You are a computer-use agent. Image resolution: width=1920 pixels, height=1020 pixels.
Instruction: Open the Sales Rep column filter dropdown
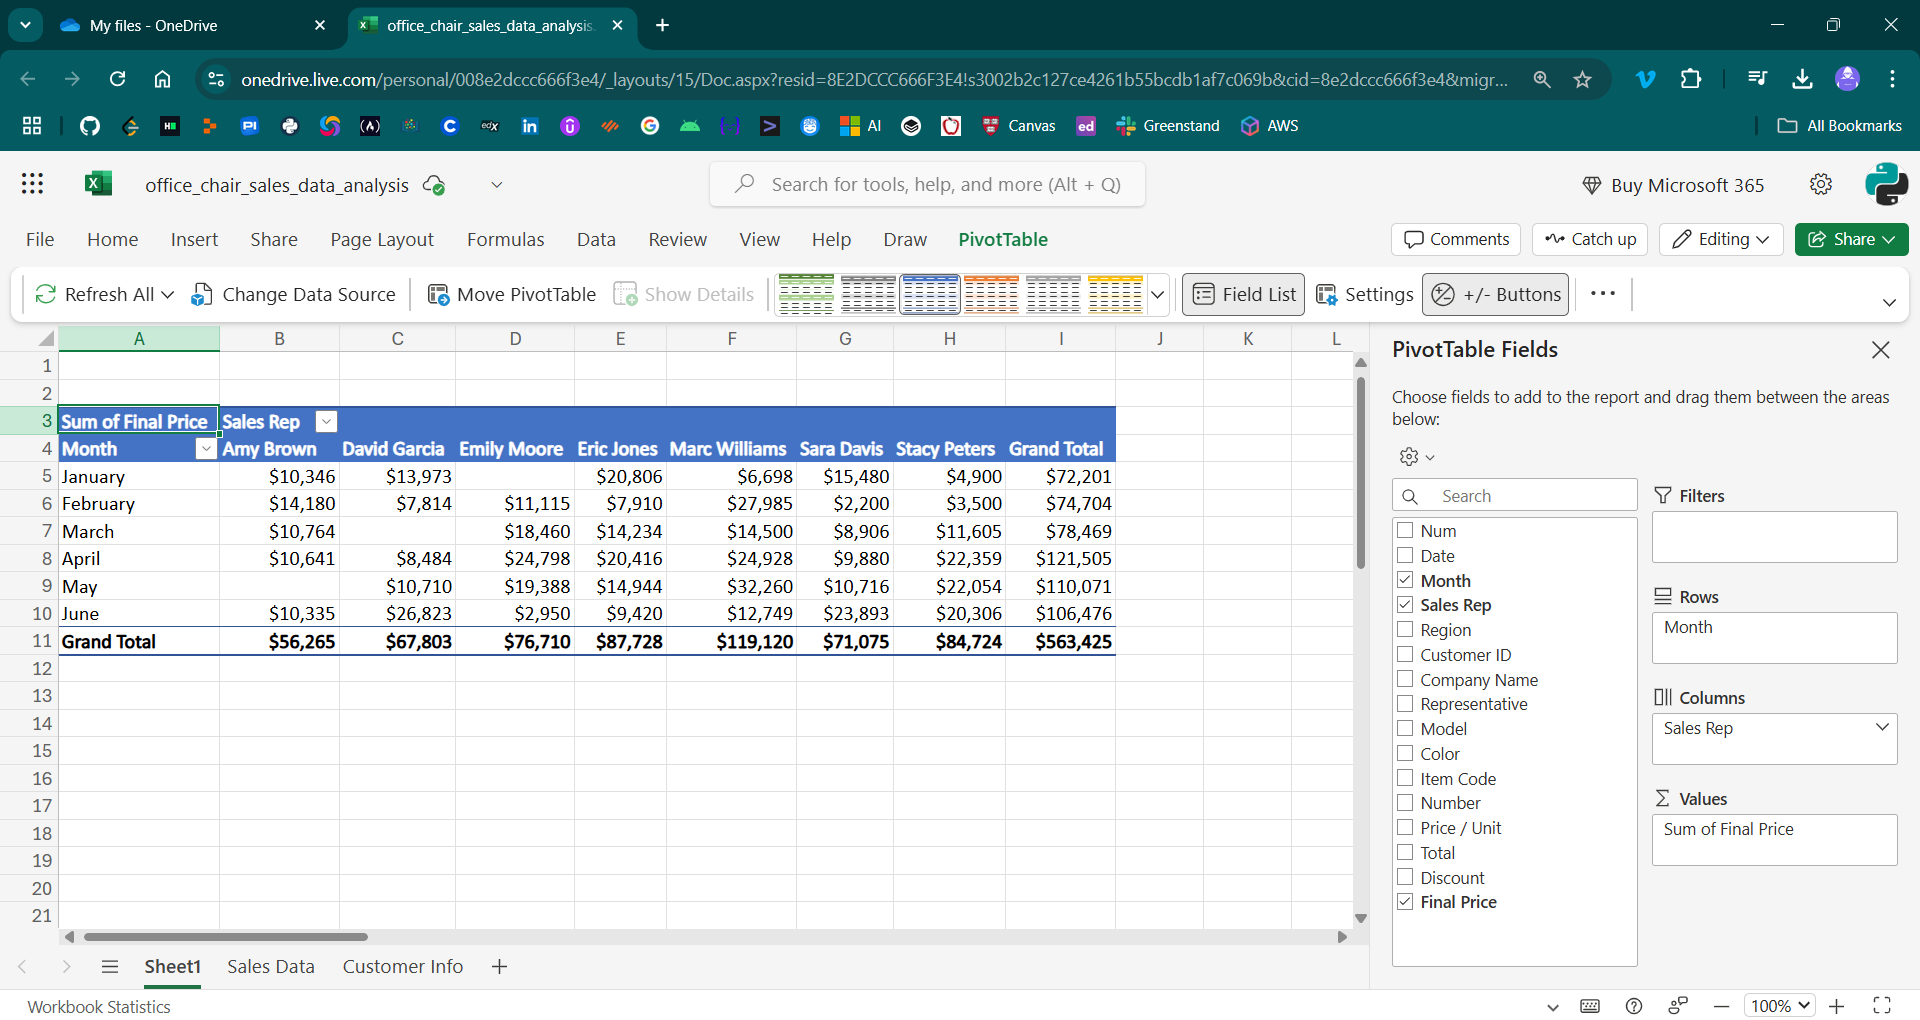pyautogui.click(x=326, y=422)
